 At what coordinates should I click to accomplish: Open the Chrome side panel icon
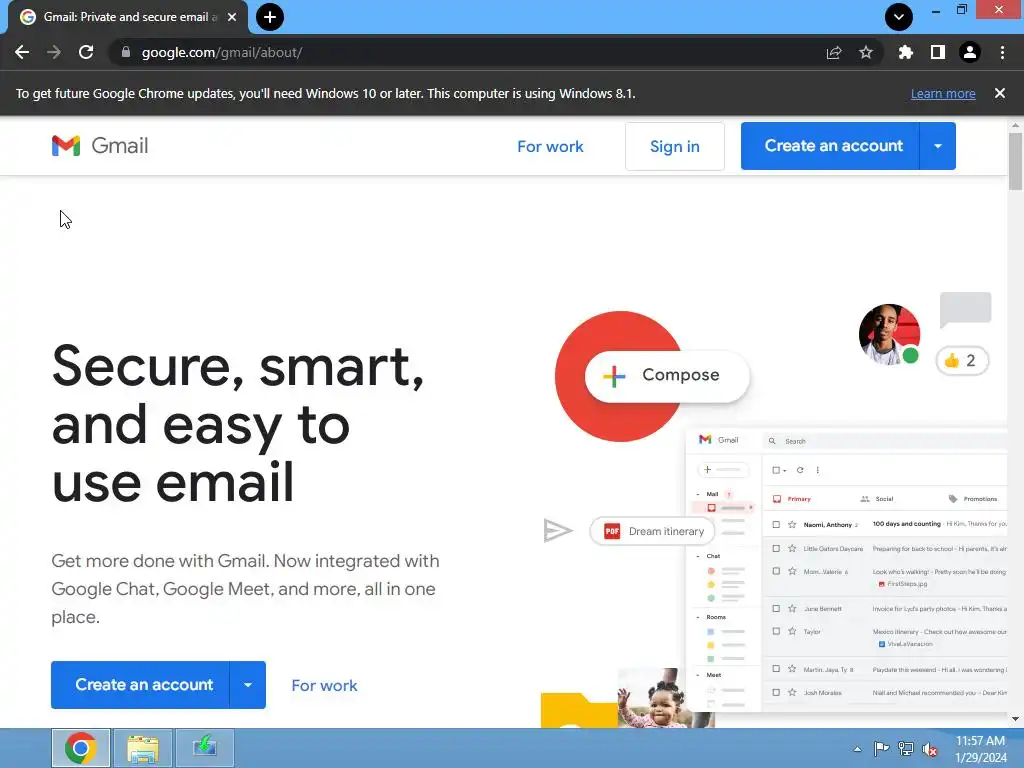[x=938, y=52]
